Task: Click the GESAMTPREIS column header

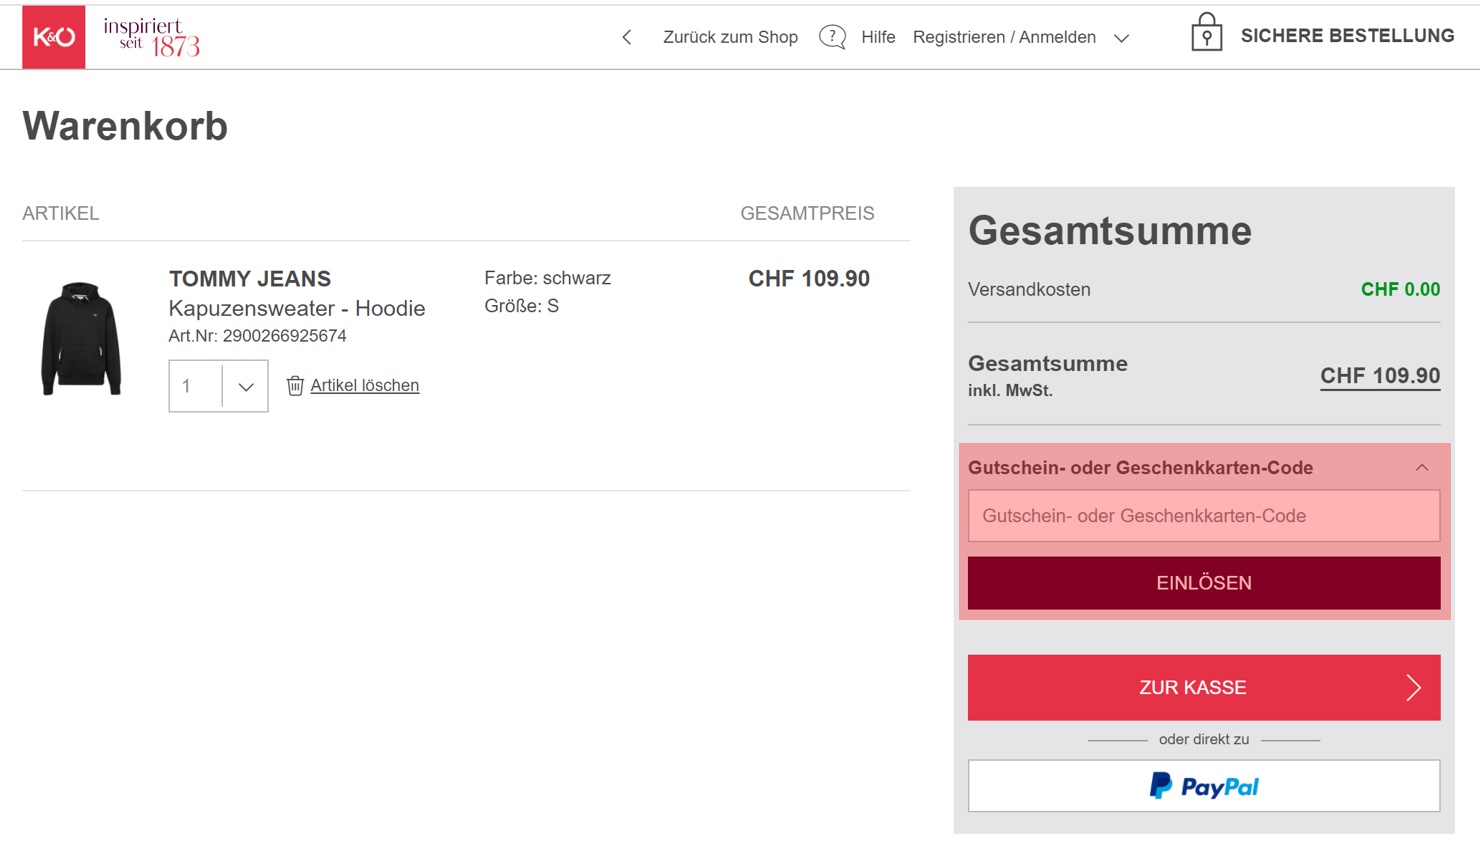Action: pos(807,213)
